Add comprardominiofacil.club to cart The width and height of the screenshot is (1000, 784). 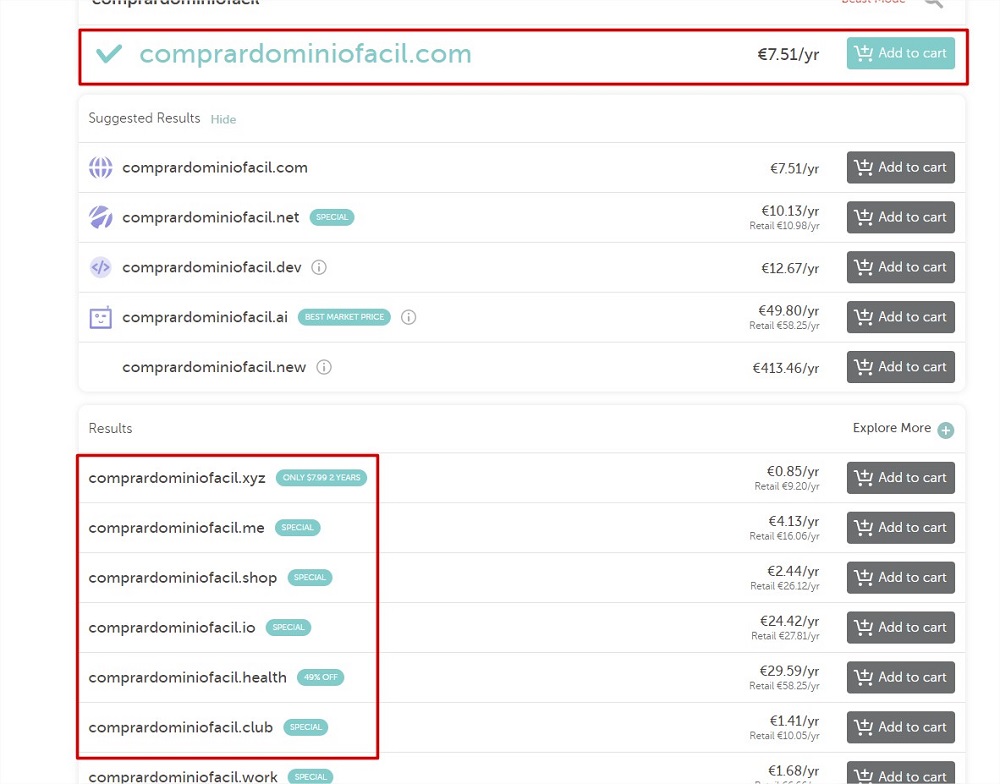coord(901,727)
